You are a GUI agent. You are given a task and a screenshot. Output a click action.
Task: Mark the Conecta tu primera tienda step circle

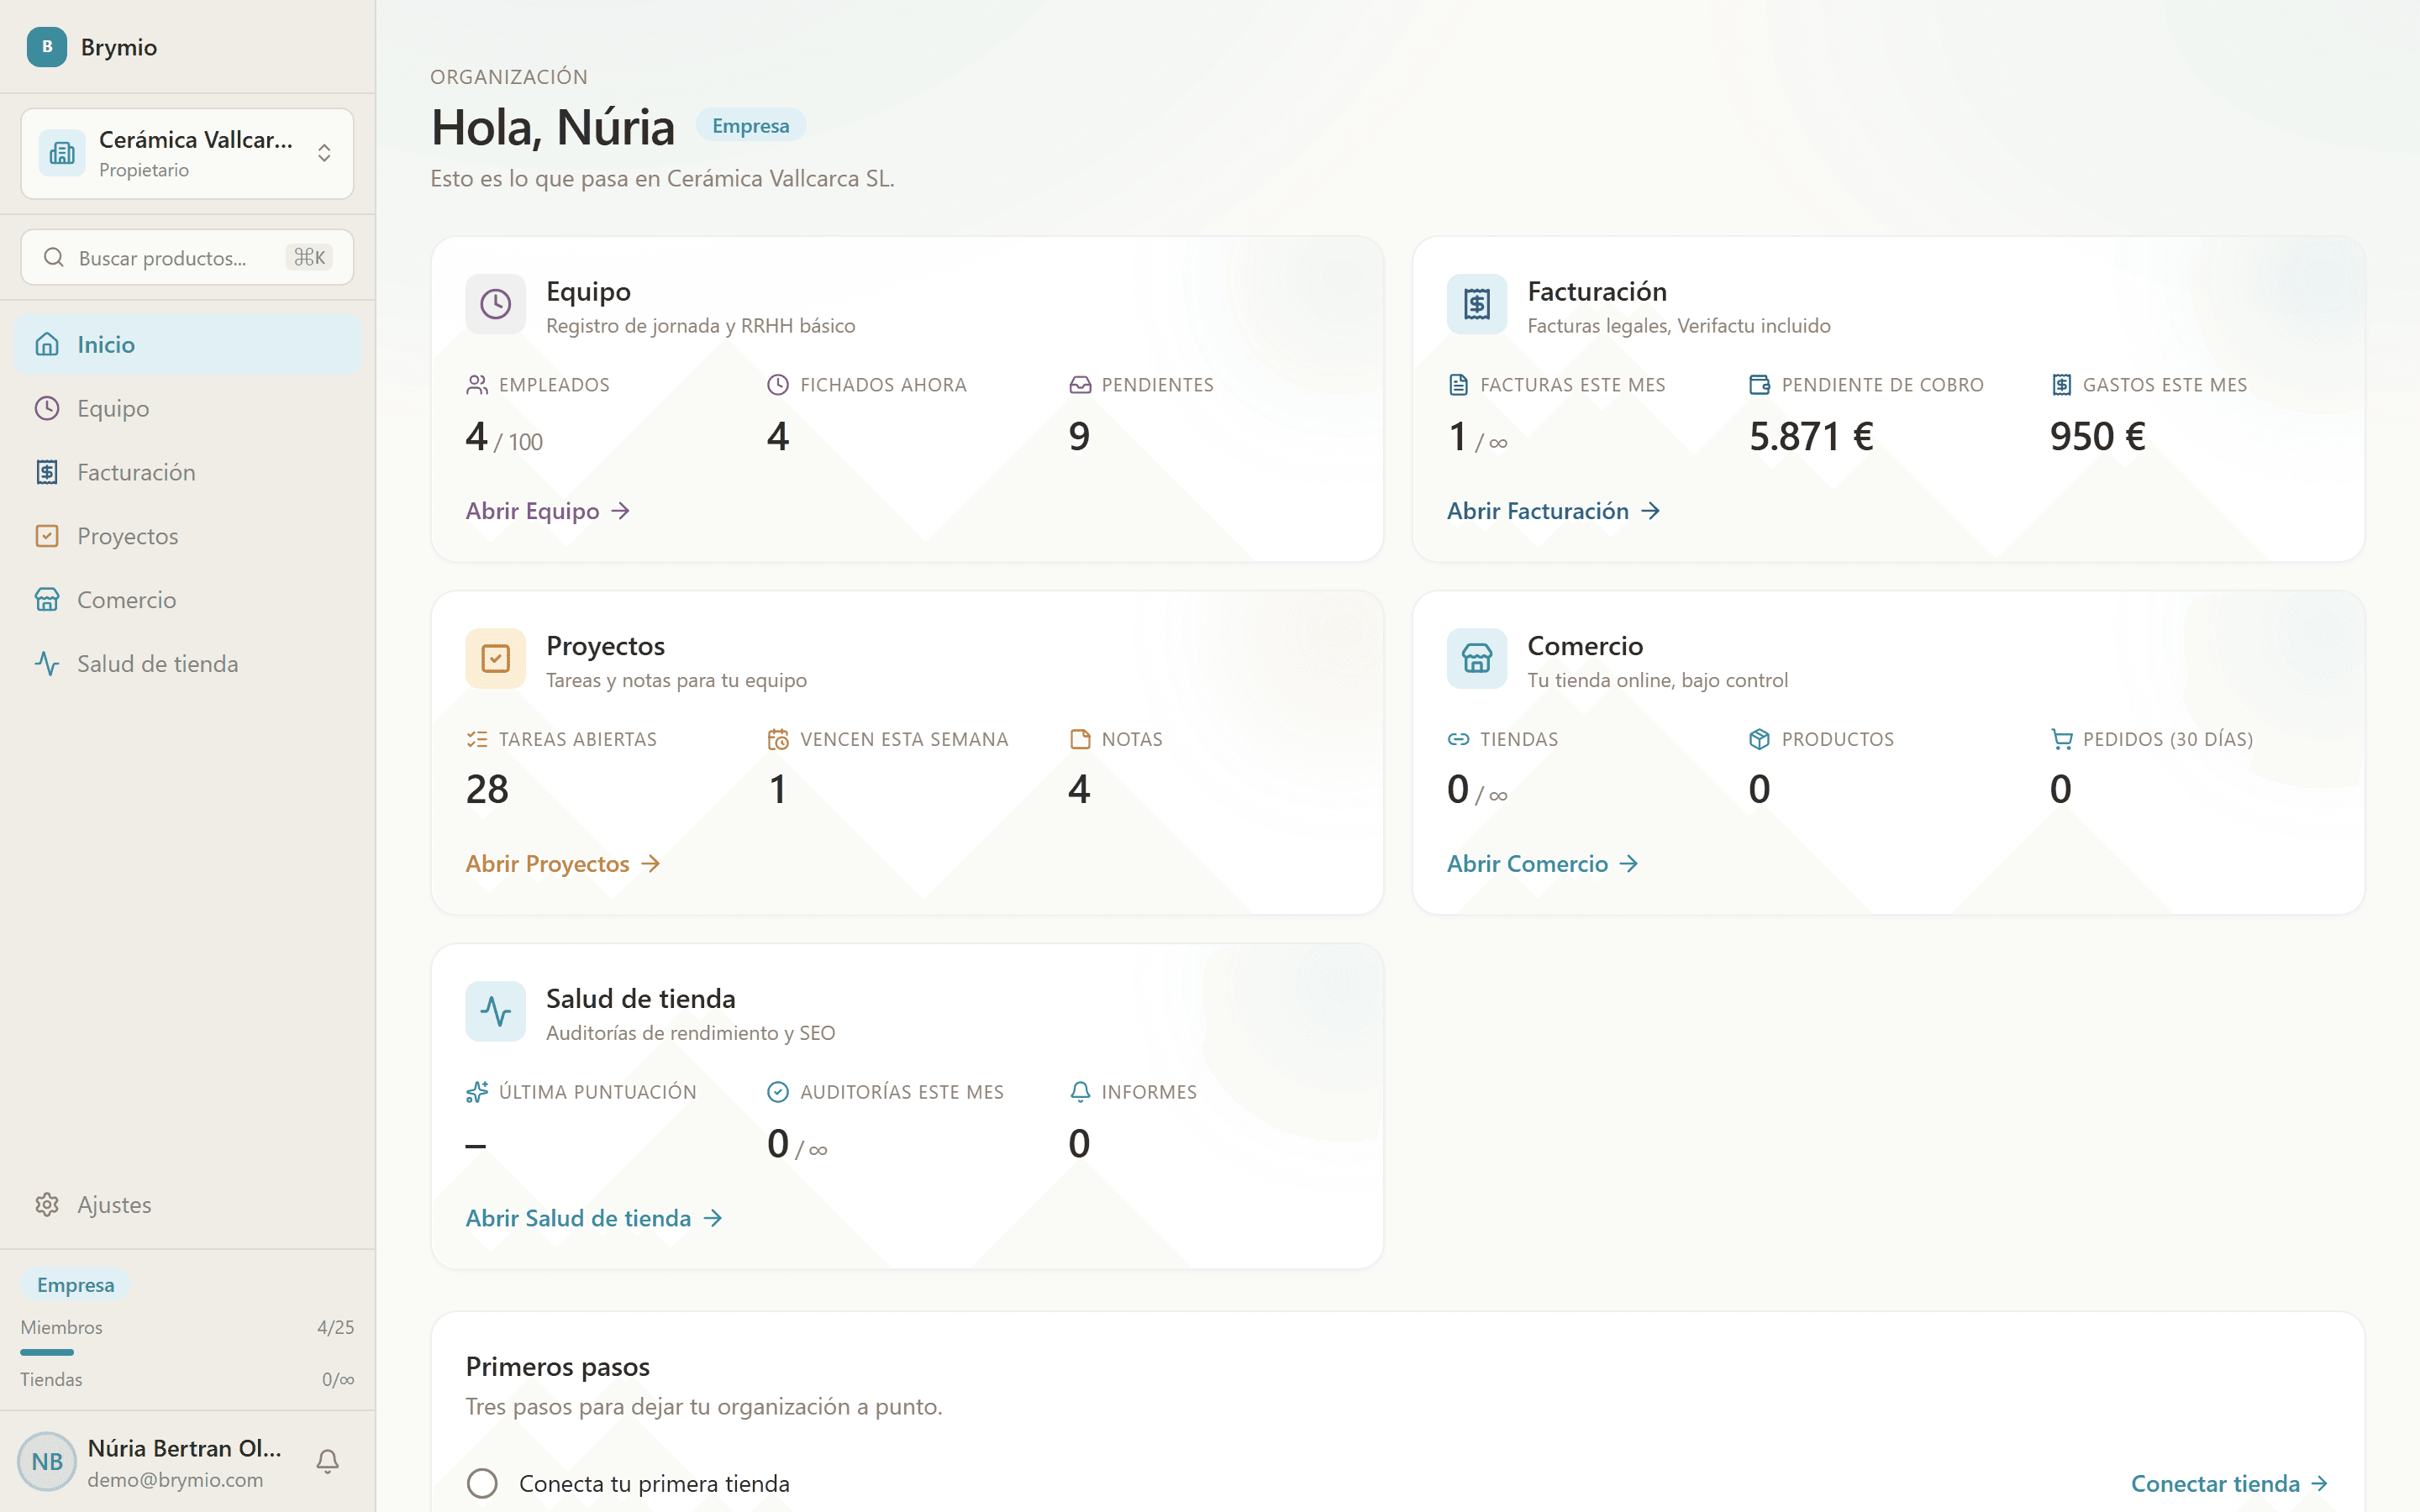(482, 1484)
